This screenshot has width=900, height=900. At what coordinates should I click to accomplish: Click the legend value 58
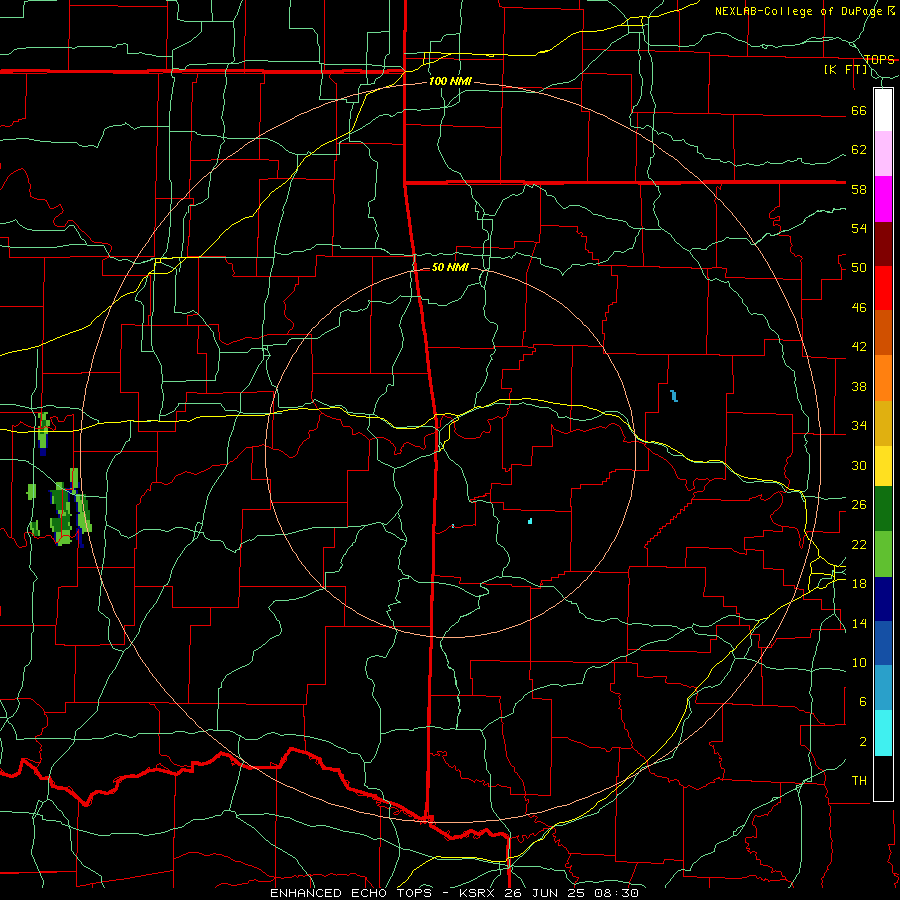point(859,189)
